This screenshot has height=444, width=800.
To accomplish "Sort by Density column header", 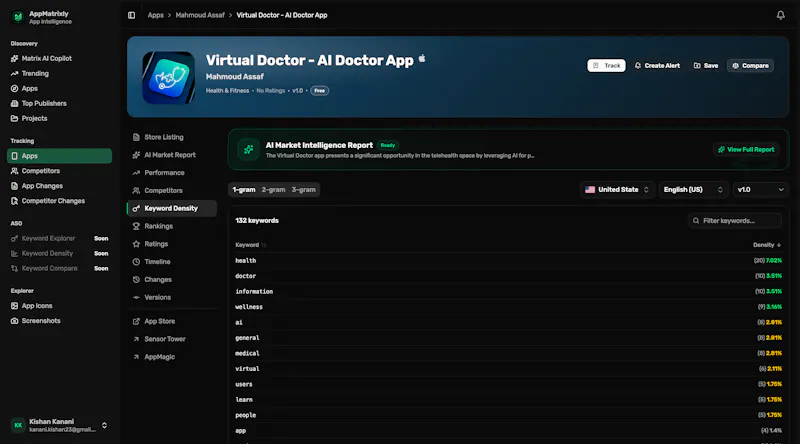I will (767, 245).
